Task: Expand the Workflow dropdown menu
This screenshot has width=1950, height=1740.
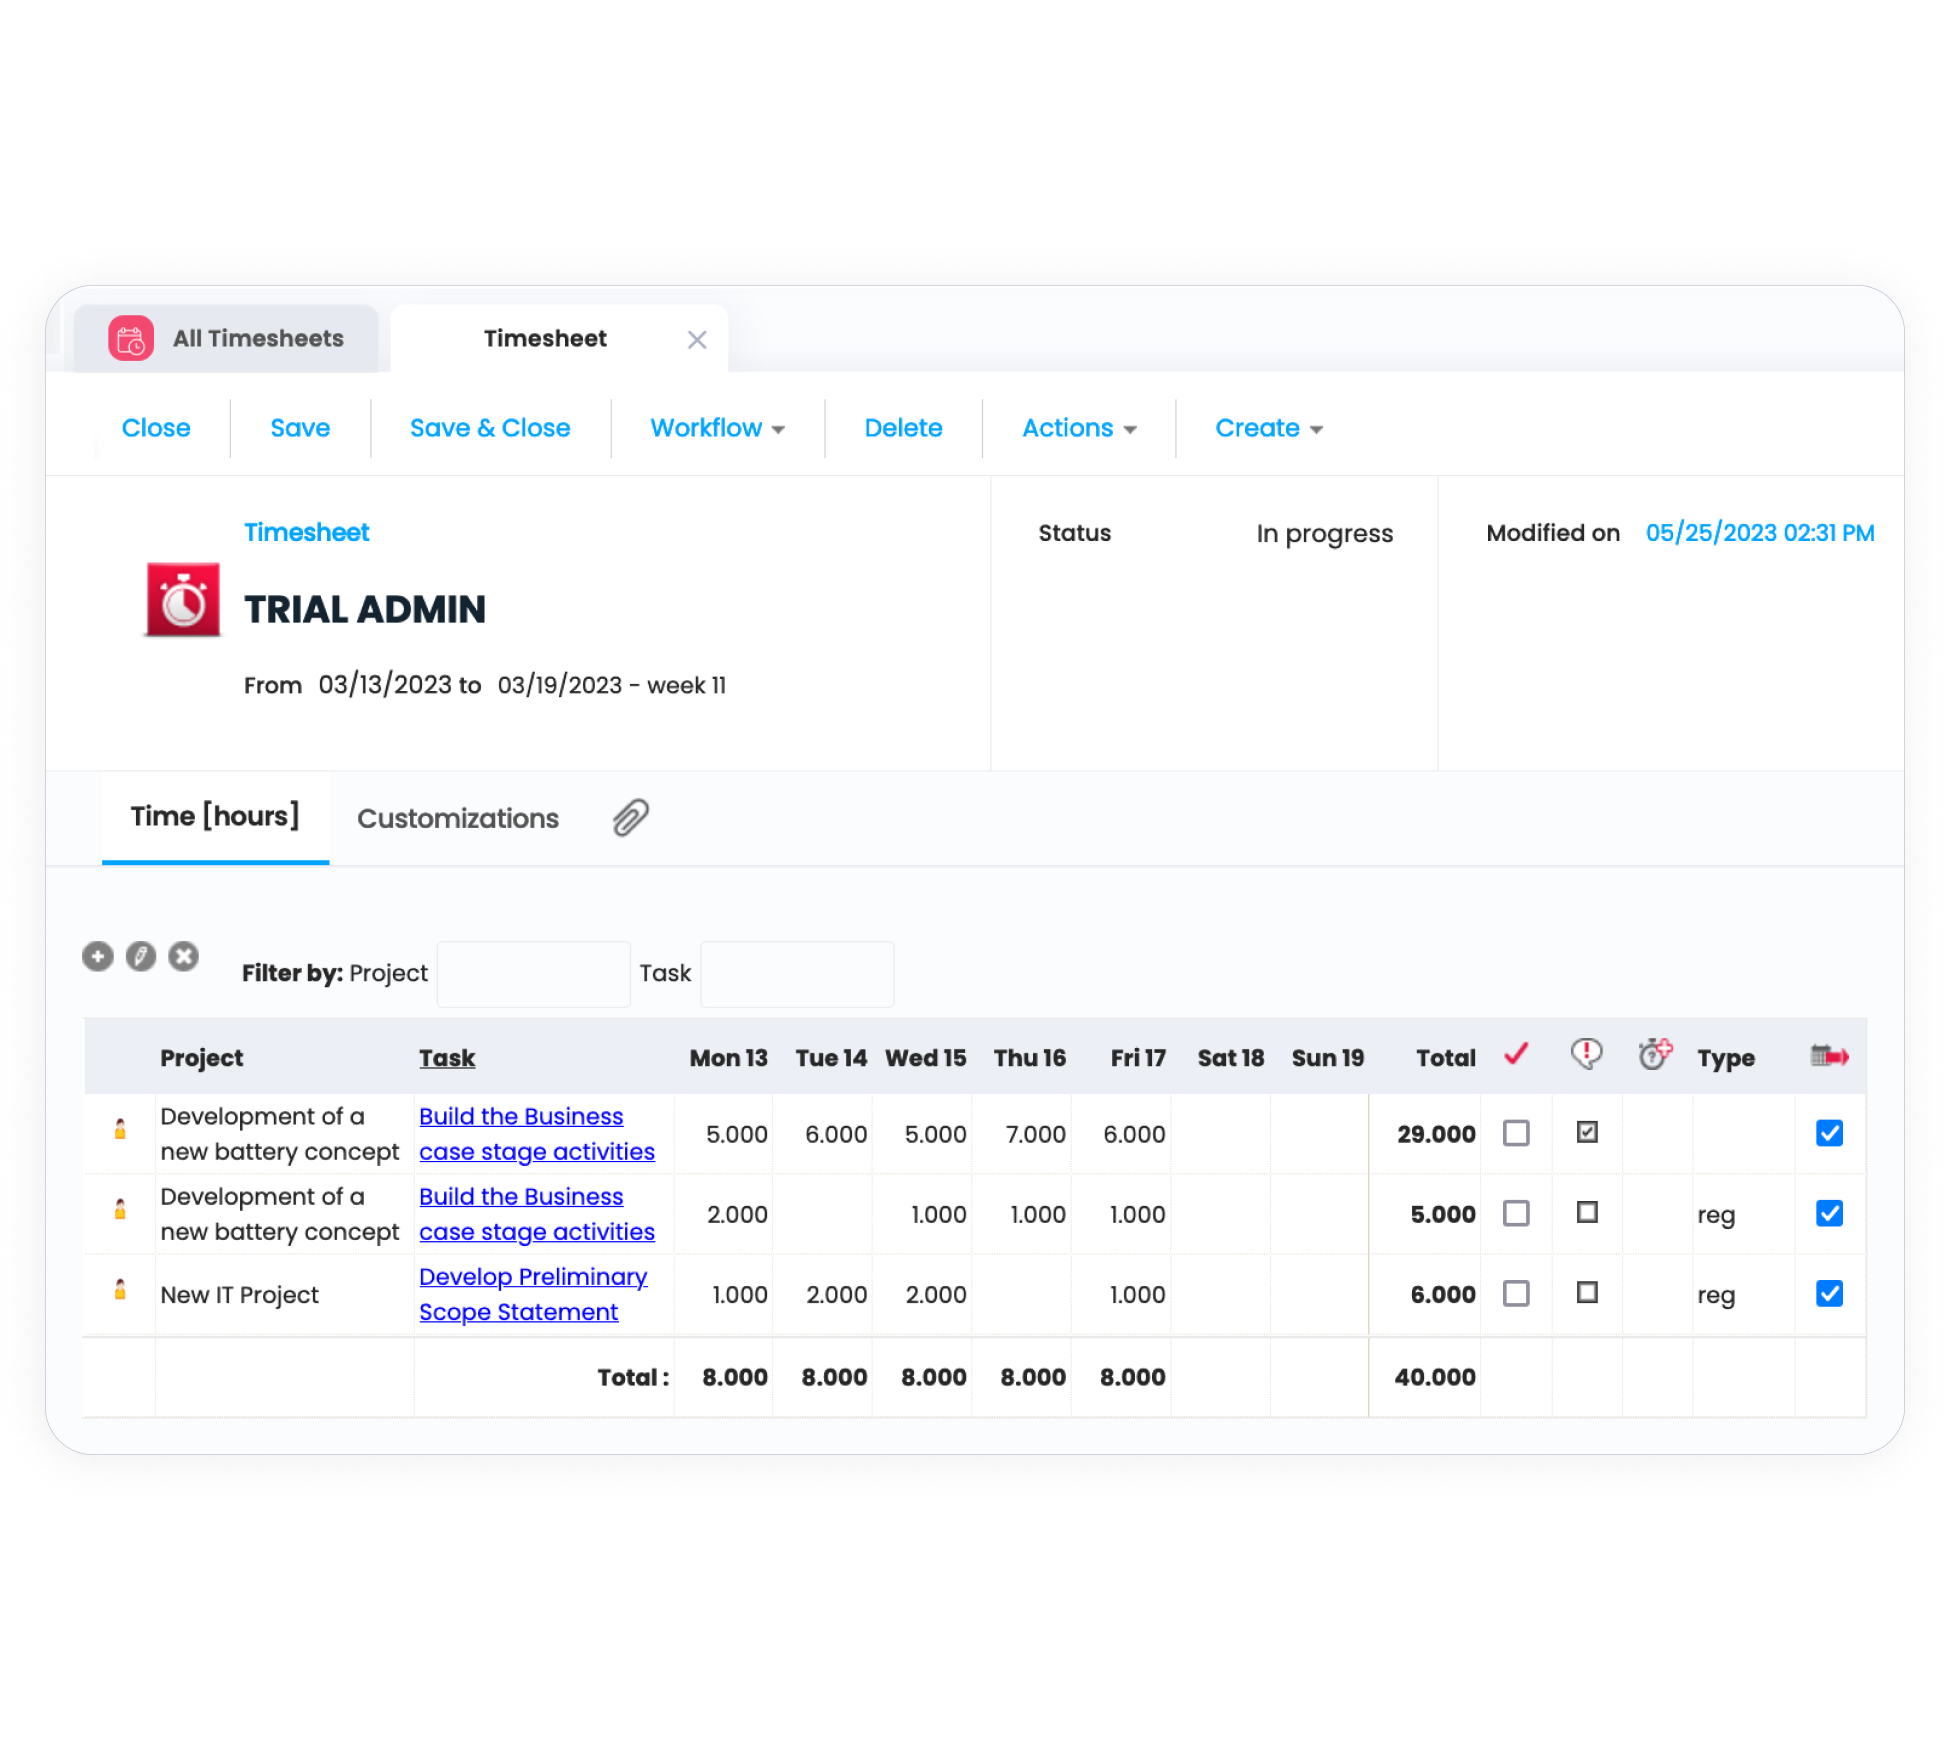Action: click(717, 428)
